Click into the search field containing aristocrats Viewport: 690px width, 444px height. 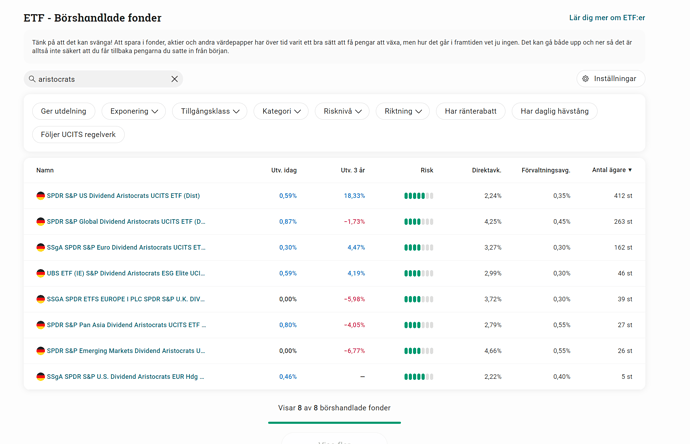pyautogui.click(x=100, y=79)
